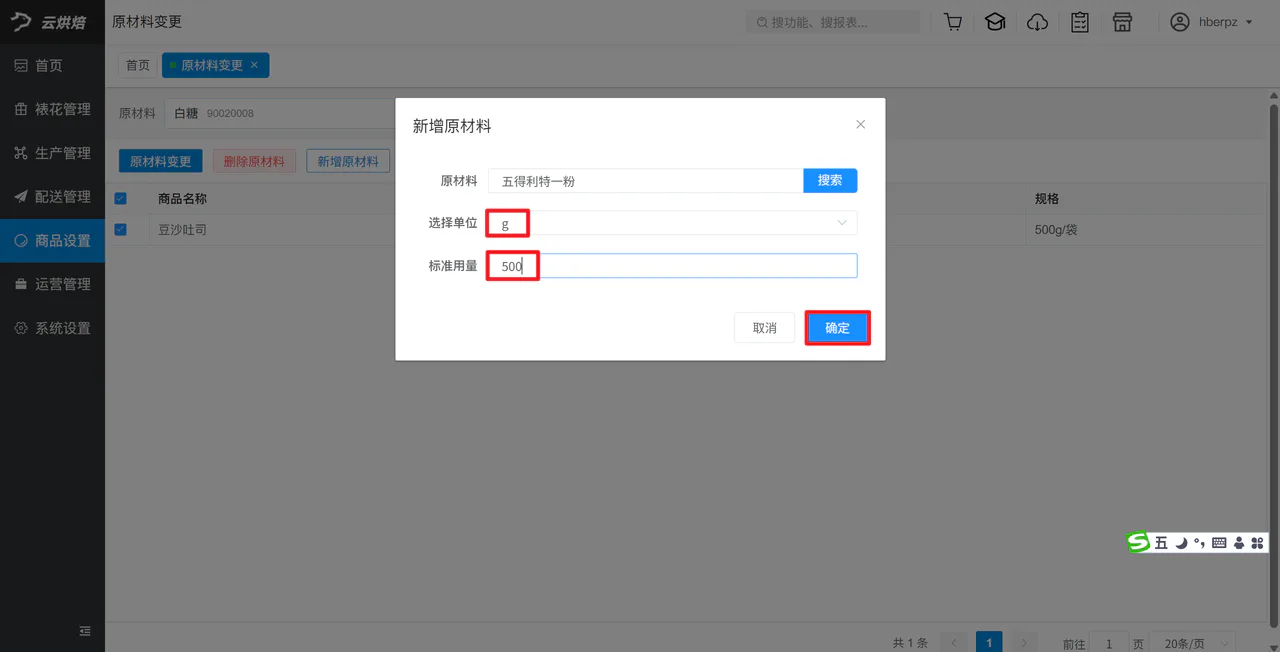Screen dimensions: 1280x652
Task: Focus the top search box 搜功能、搜报表
Action: pyautogui.click(x=833, y=22)
